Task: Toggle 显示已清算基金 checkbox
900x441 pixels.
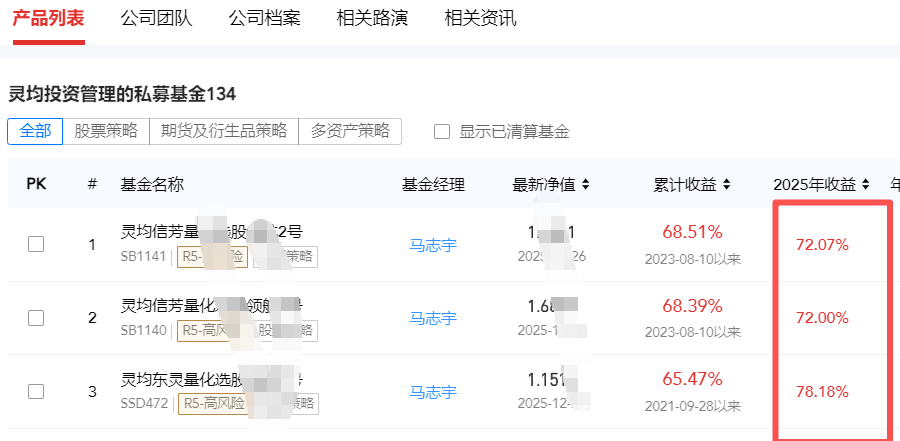Action: tap(442, 132)
